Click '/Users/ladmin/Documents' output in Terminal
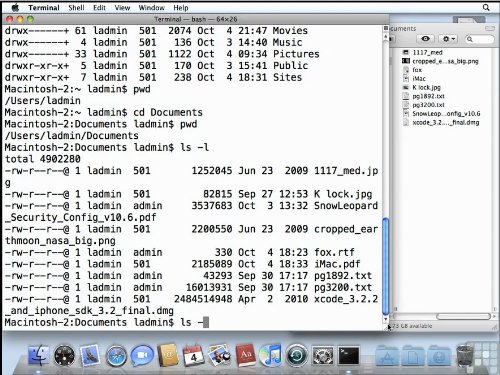The height and width of the screenshot is (375, 500). (x=72, y=136)
